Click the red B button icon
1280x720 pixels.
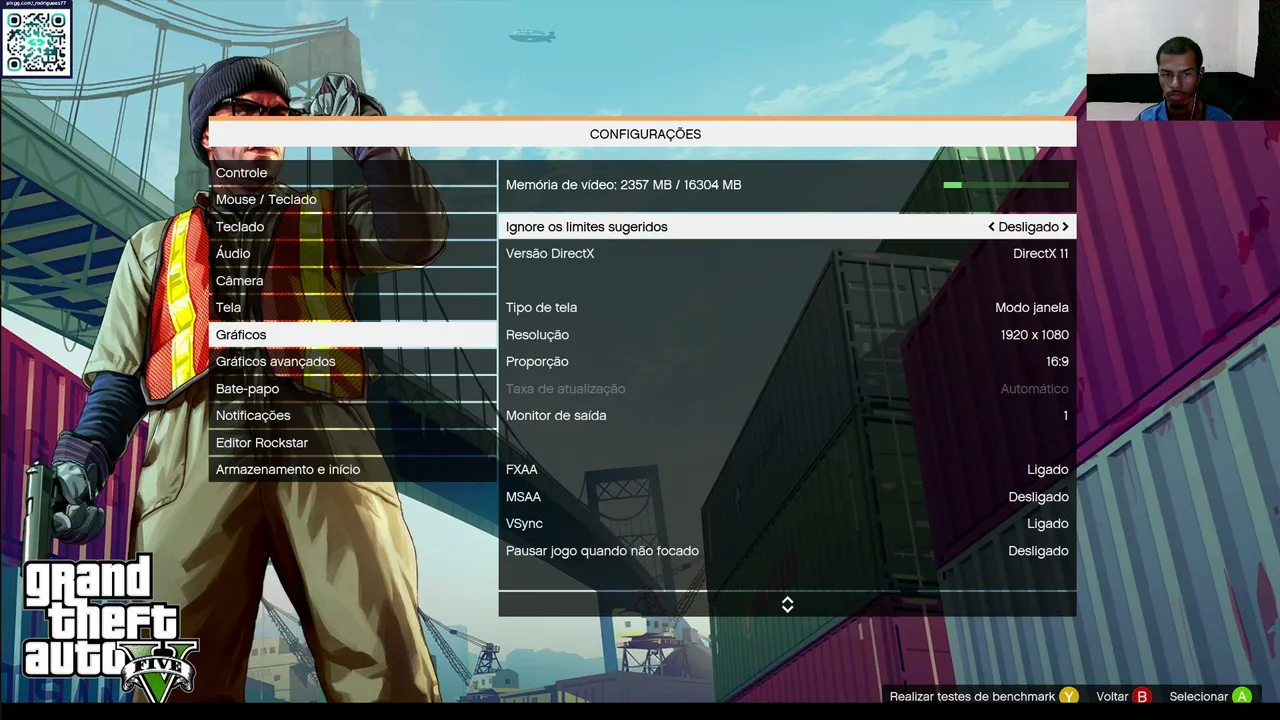[x=1142, y=696]
